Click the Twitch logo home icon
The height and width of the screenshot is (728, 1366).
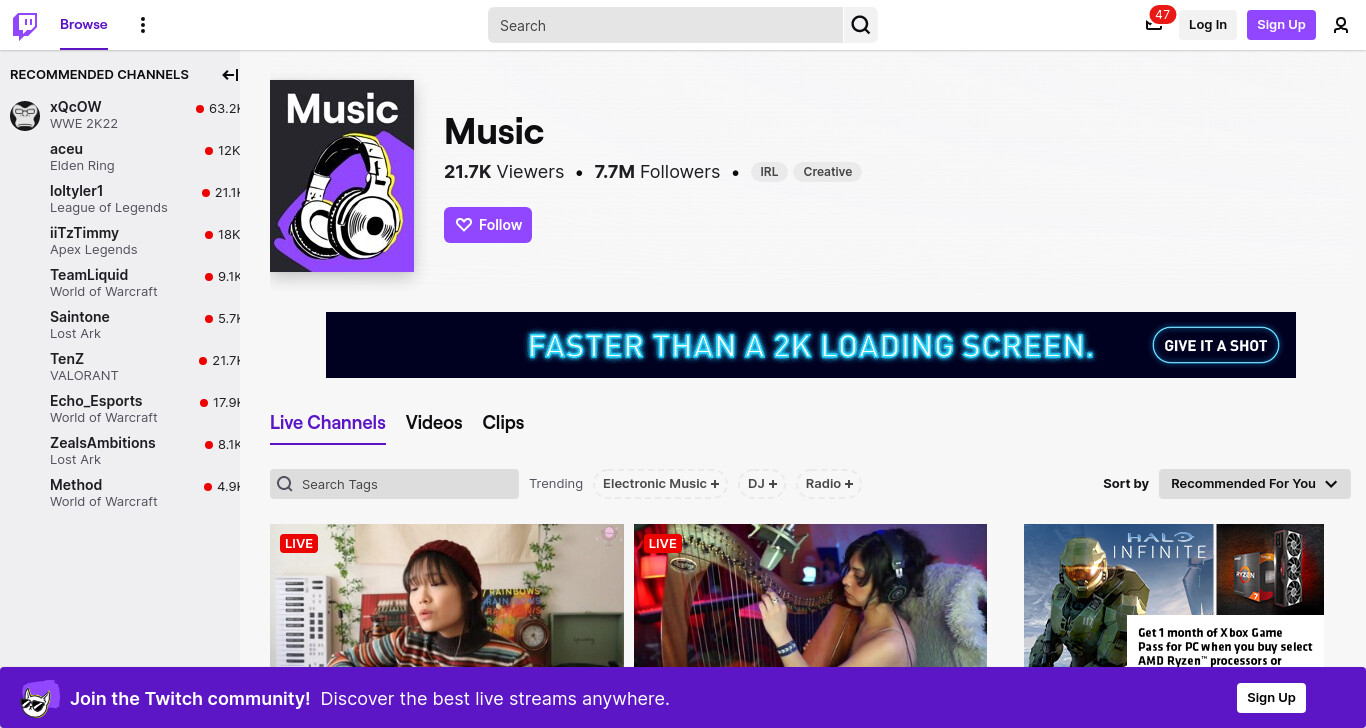click(25, 25)
